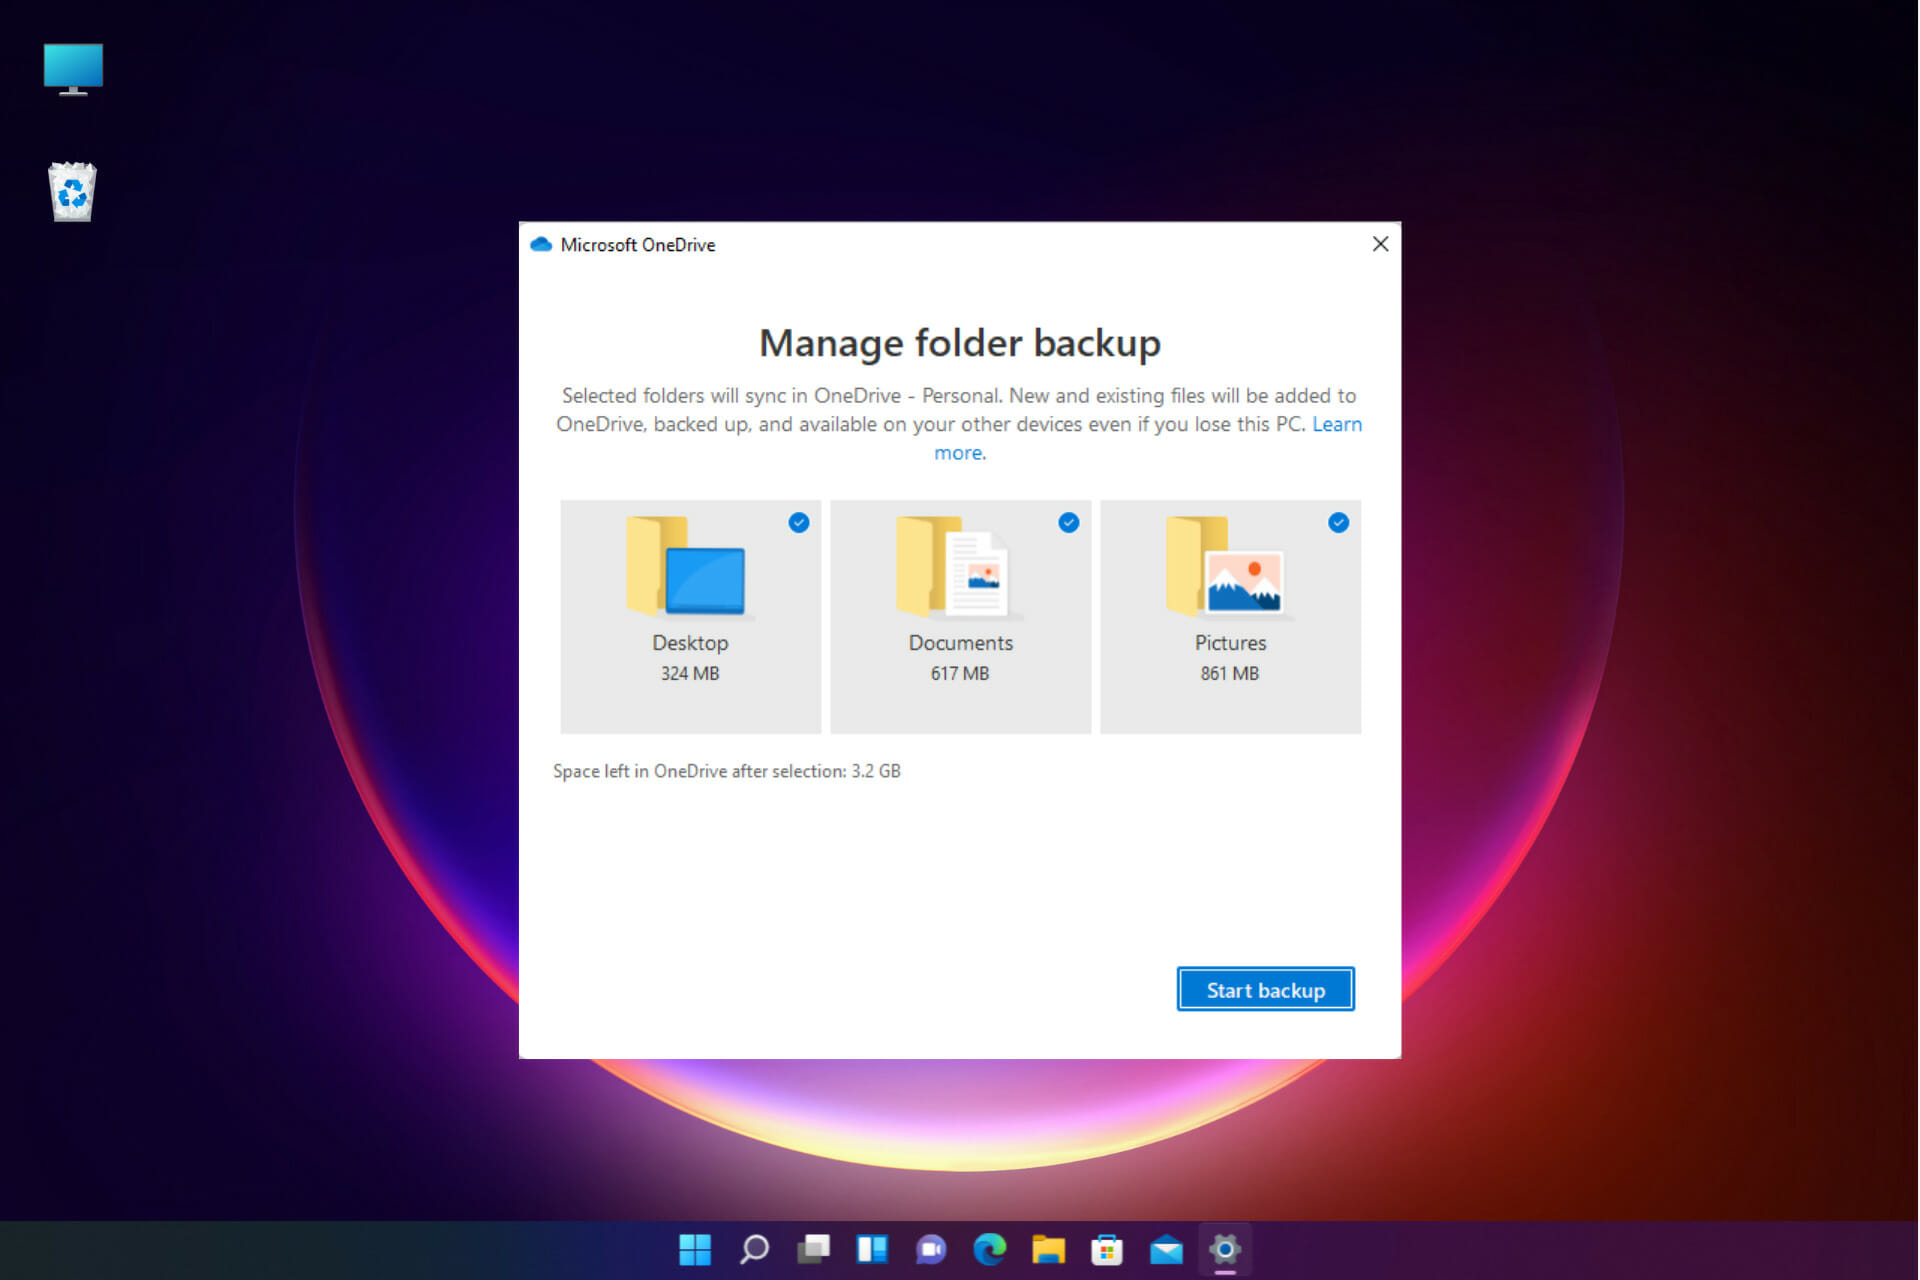
Task: Click the OneDrive cloud icon in title bar
Action: [541, 245]
